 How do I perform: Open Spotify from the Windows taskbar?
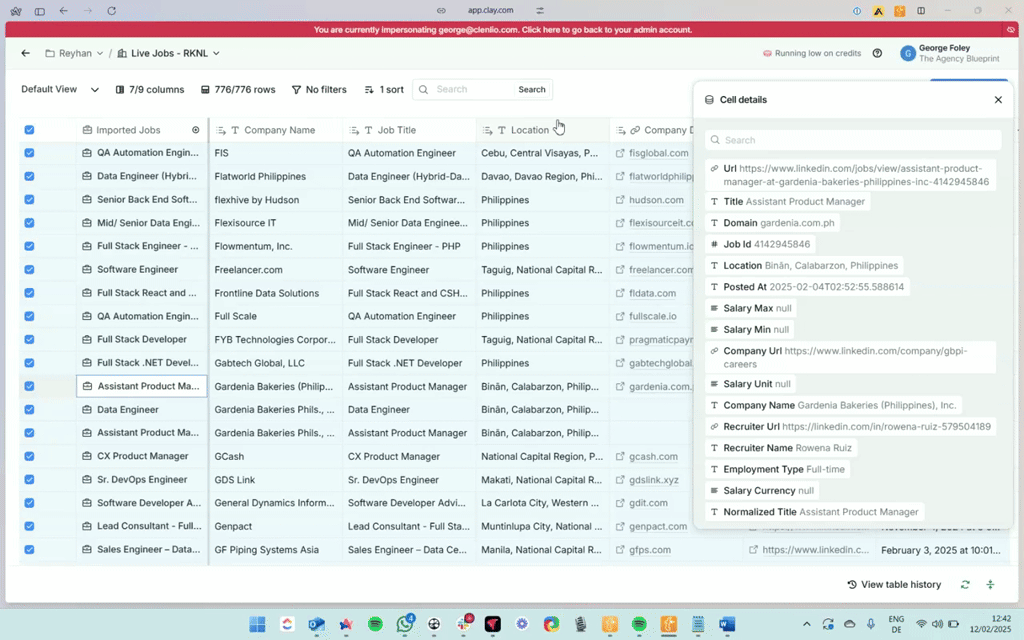coord(375,624)
